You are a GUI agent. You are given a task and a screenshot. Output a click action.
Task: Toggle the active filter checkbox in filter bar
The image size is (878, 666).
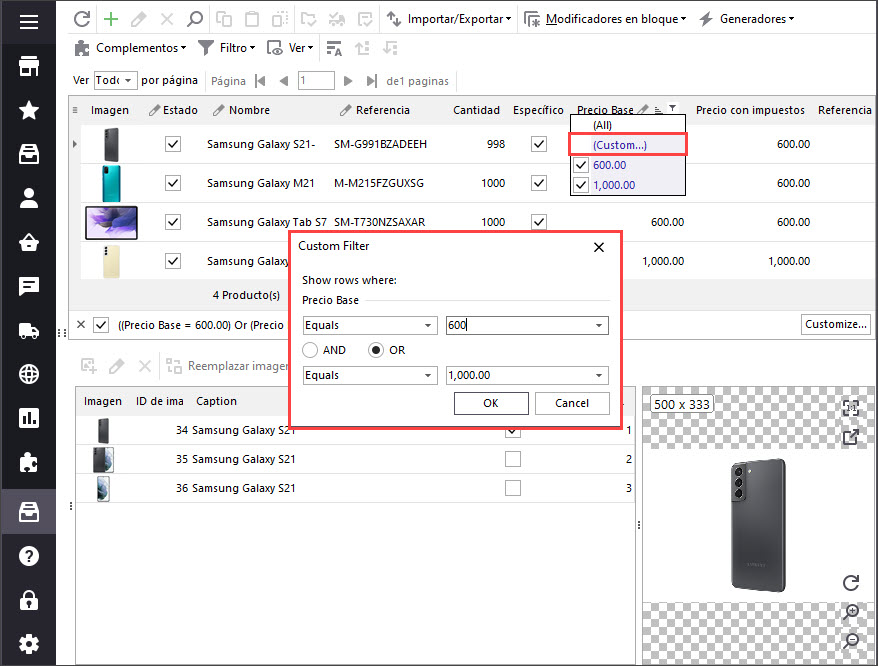(101, 325)
